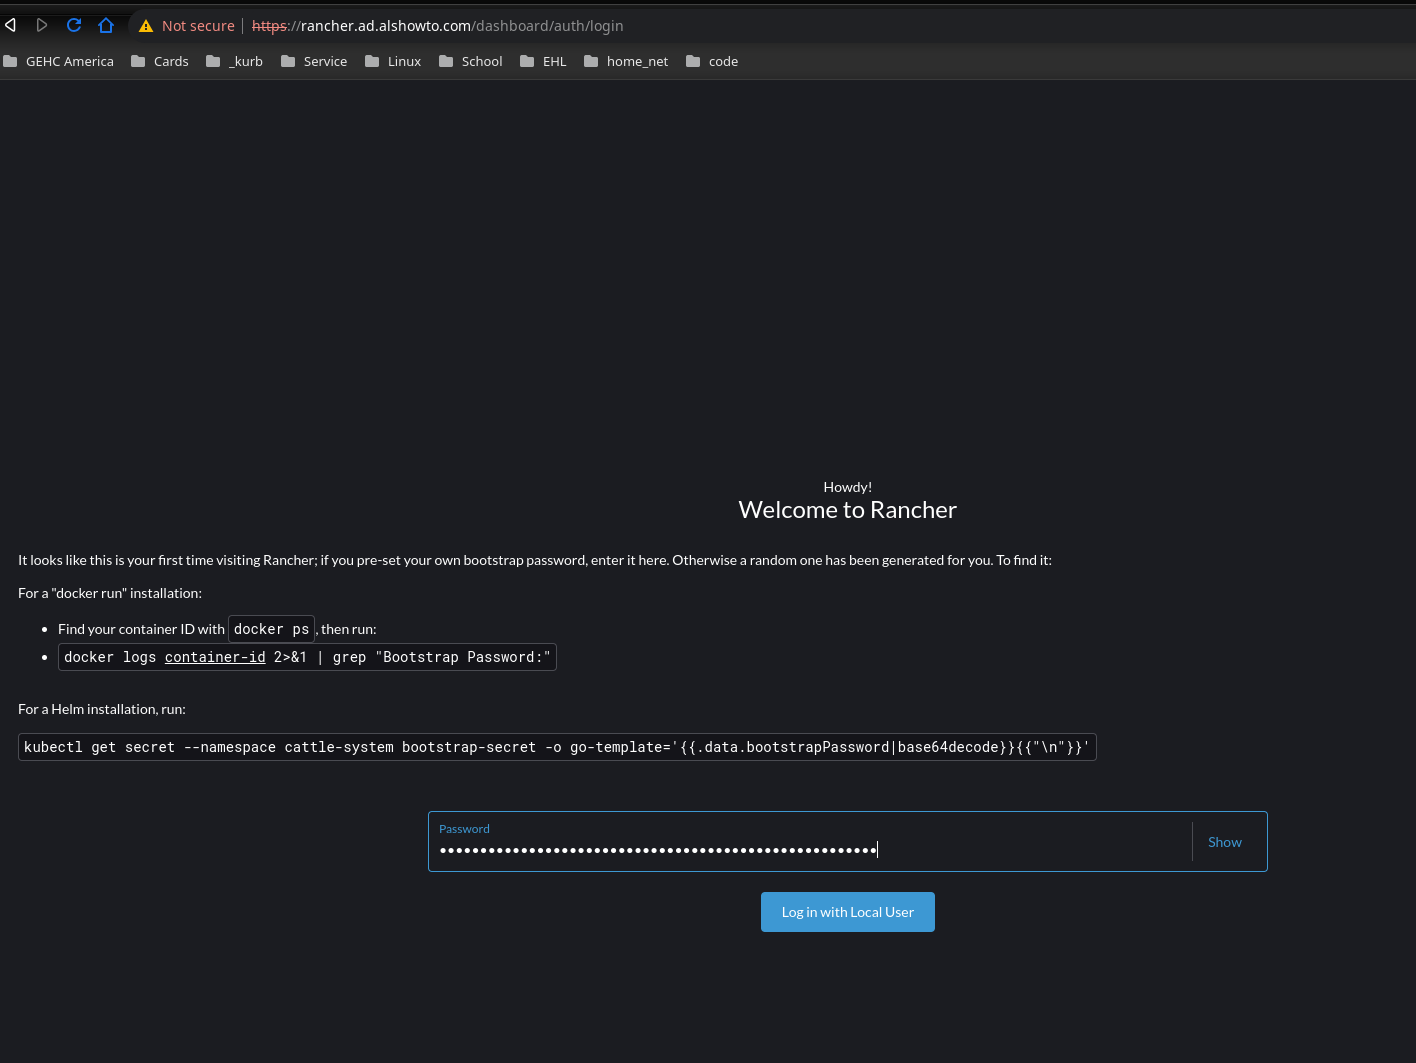Click the Not secure warning triangle
Viewport: 1416px width, 1063px height.
pos(146,26)
